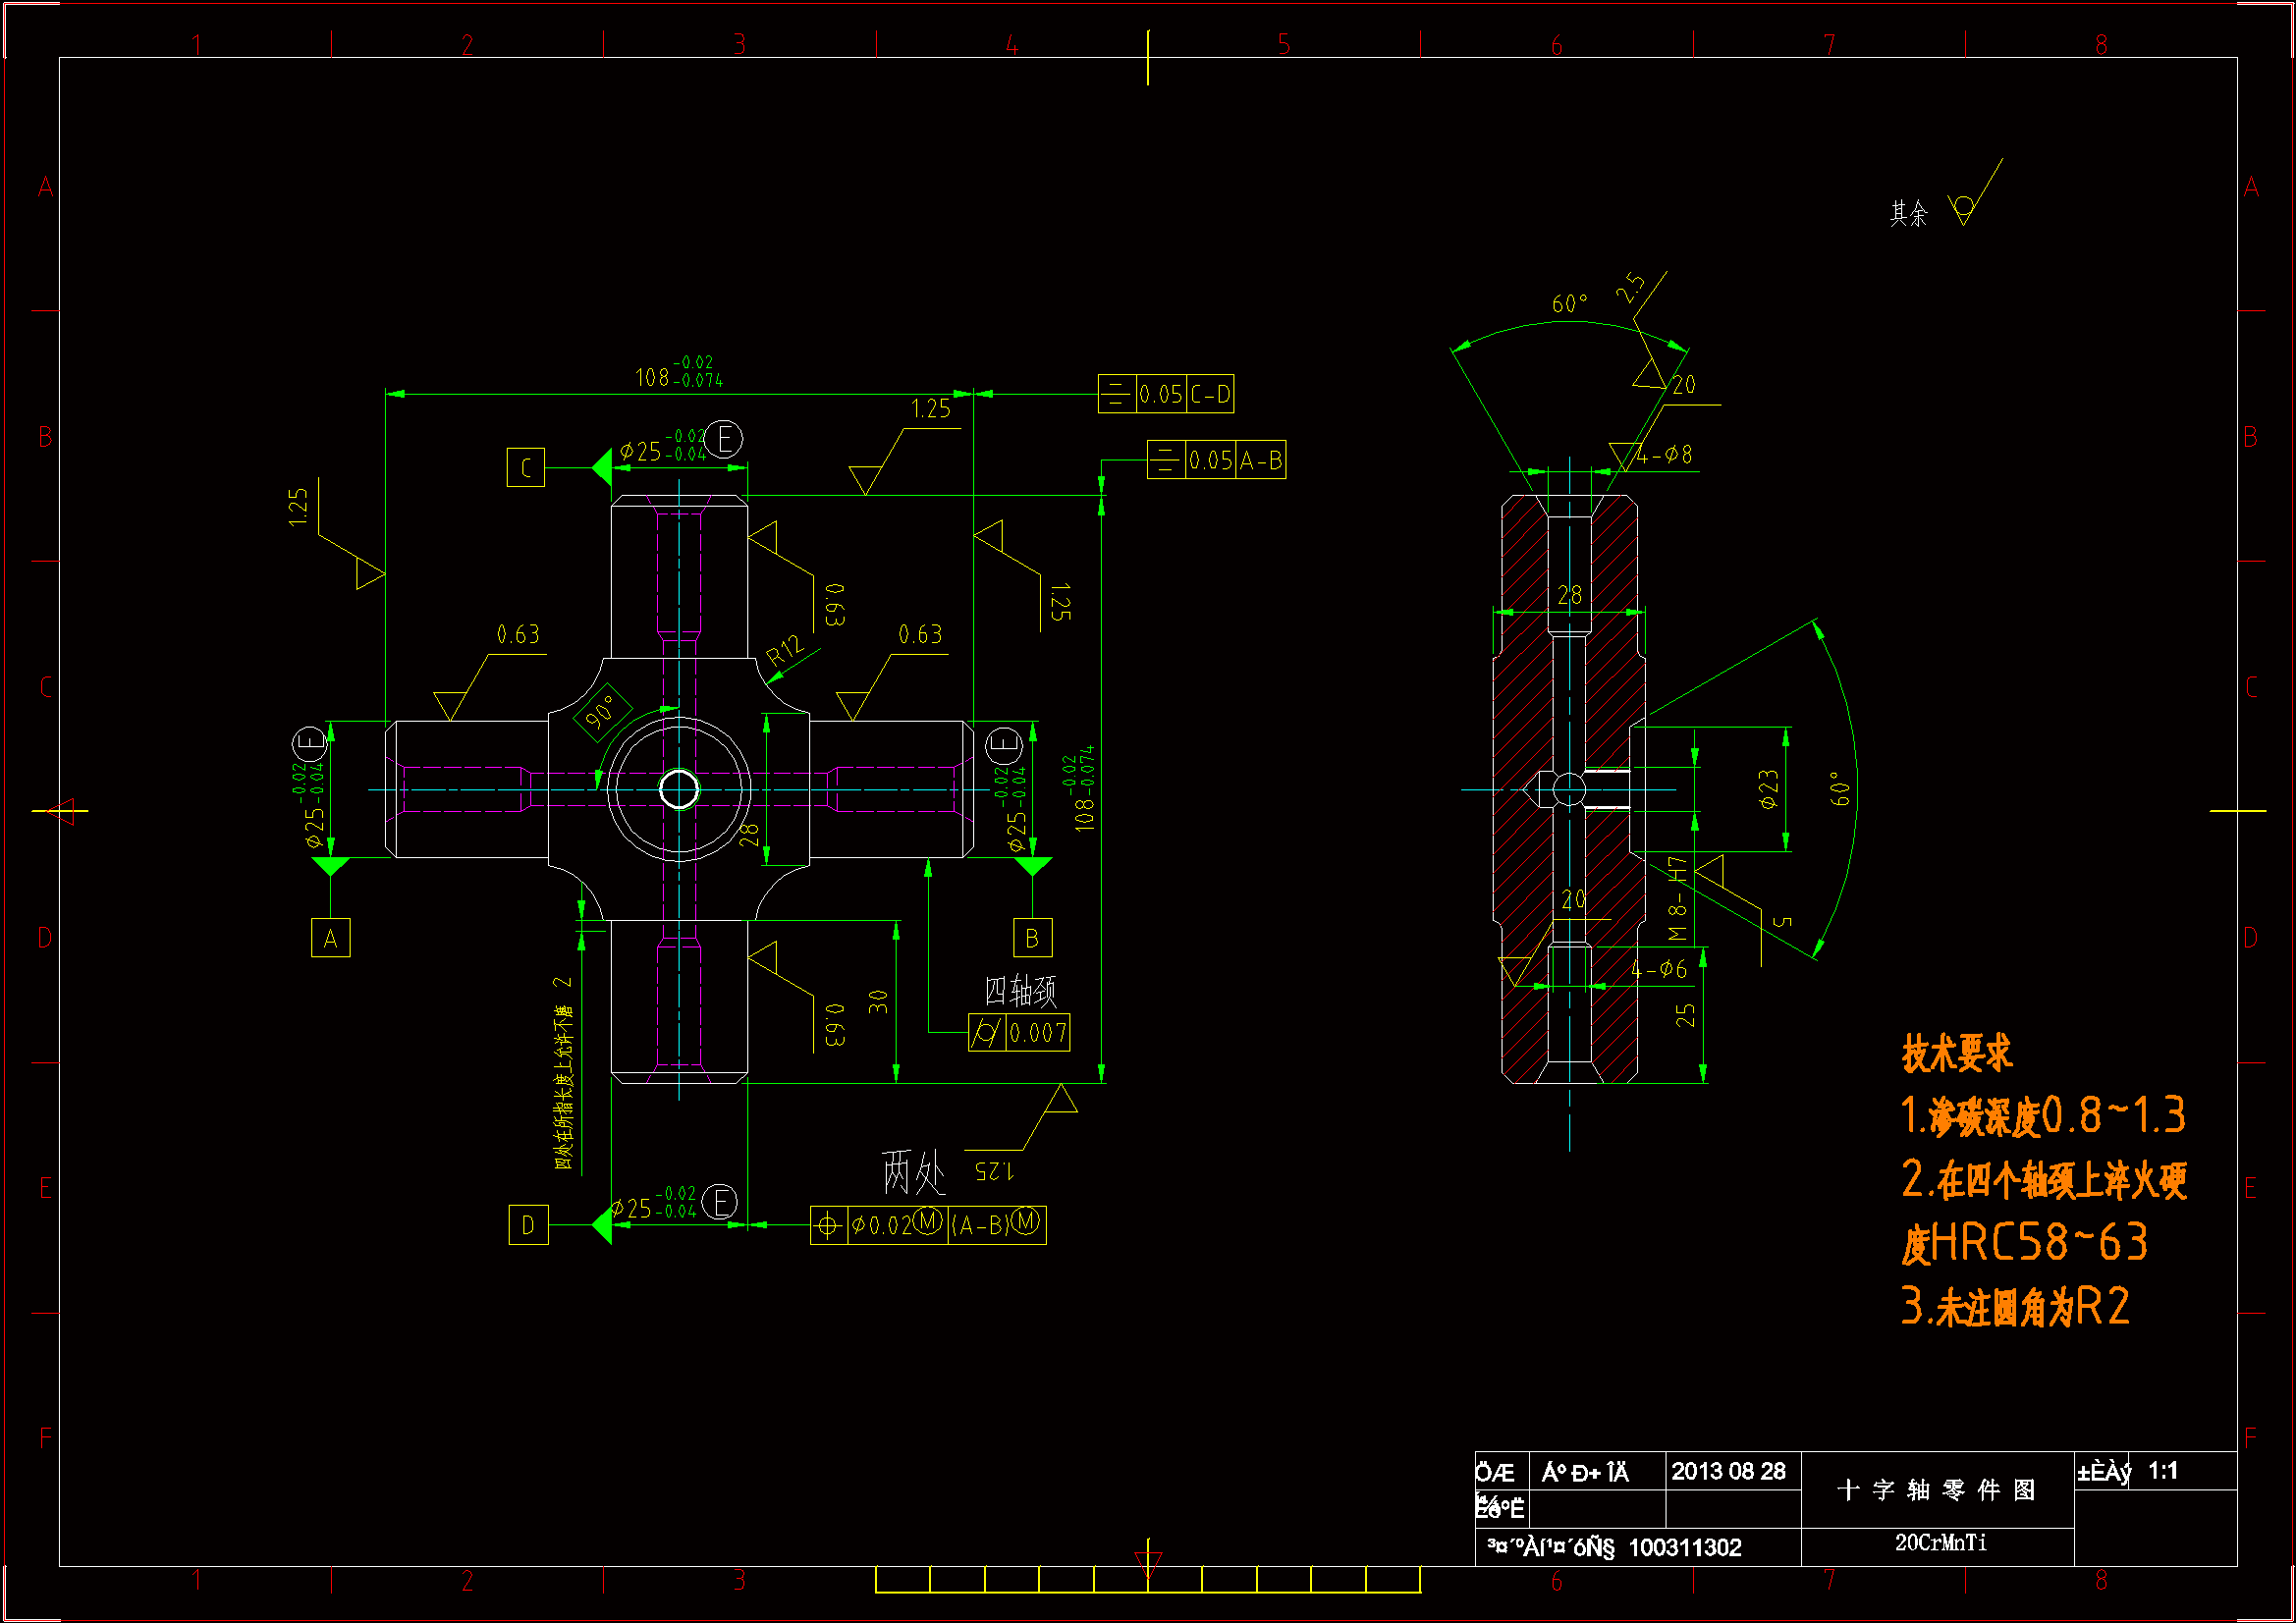Click the datum B label box
The width and height of the screenshot is (2296, 1623).
click(1032, 938)
